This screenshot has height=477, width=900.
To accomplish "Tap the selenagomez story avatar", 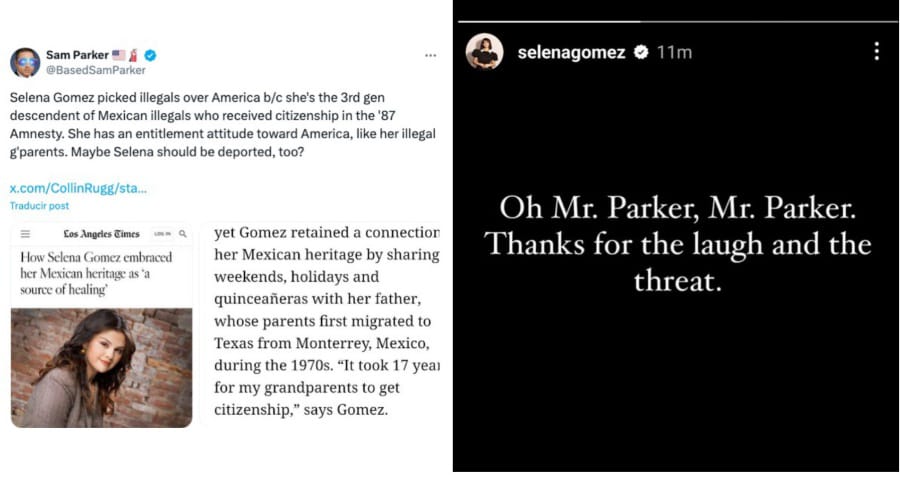I will (484, 52).
